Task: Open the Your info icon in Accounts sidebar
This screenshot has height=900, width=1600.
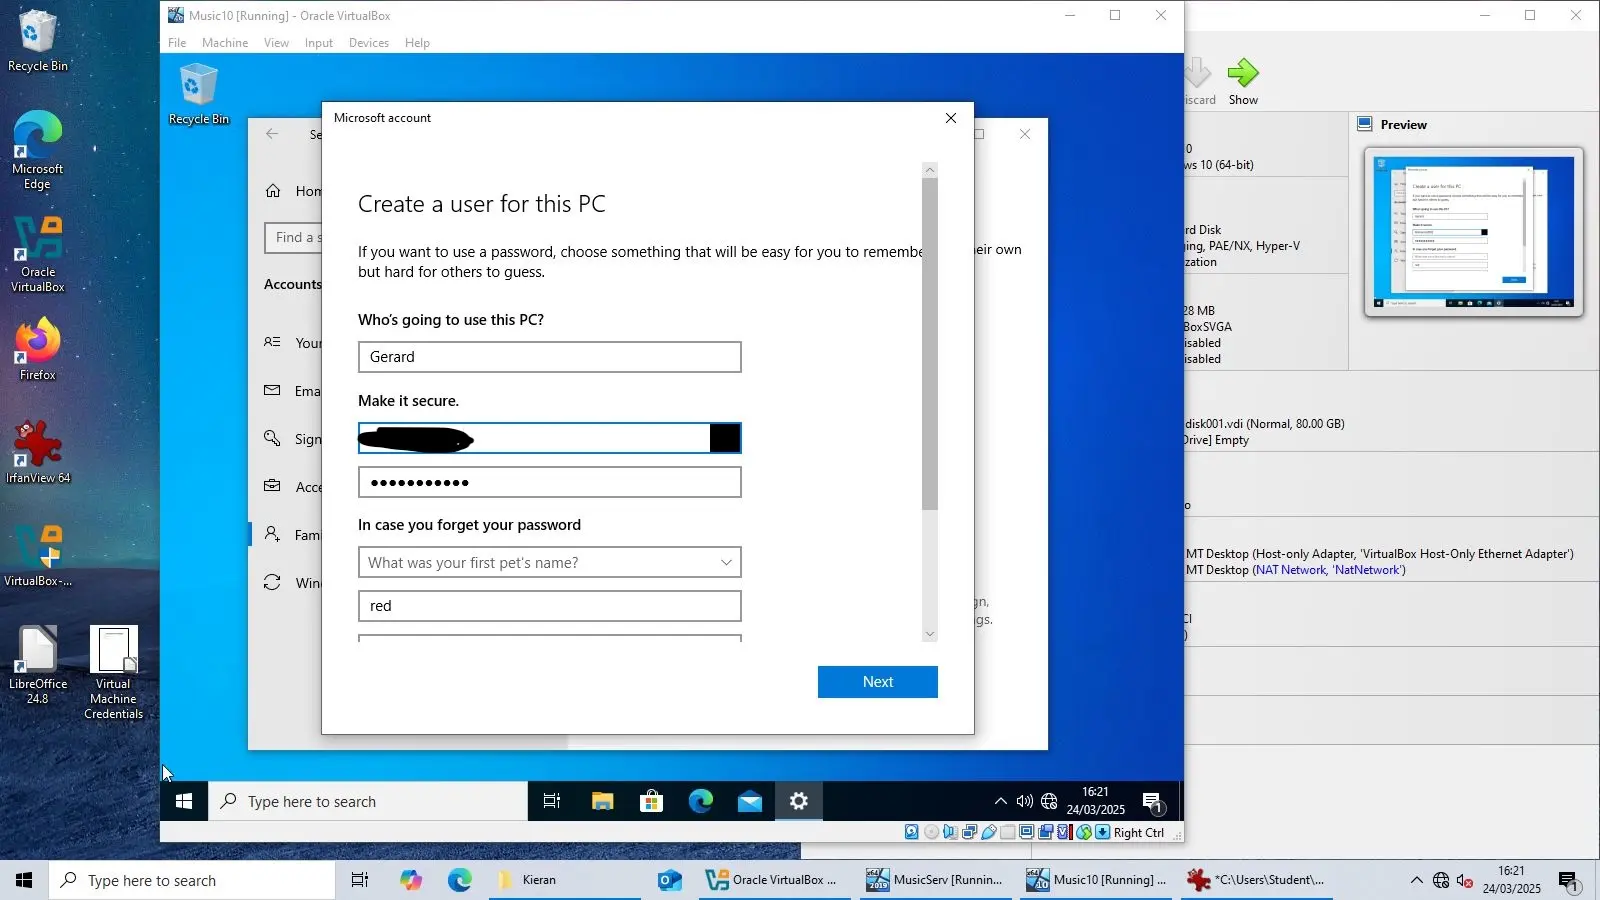Action: tap(270, 342)
